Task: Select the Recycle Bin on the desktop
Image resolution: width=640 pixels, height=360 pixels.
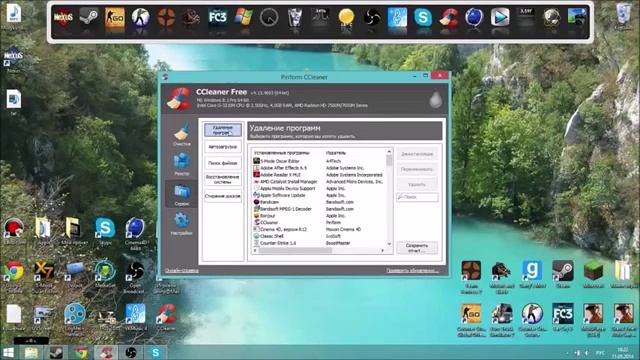Action: [x=623, y=16]
